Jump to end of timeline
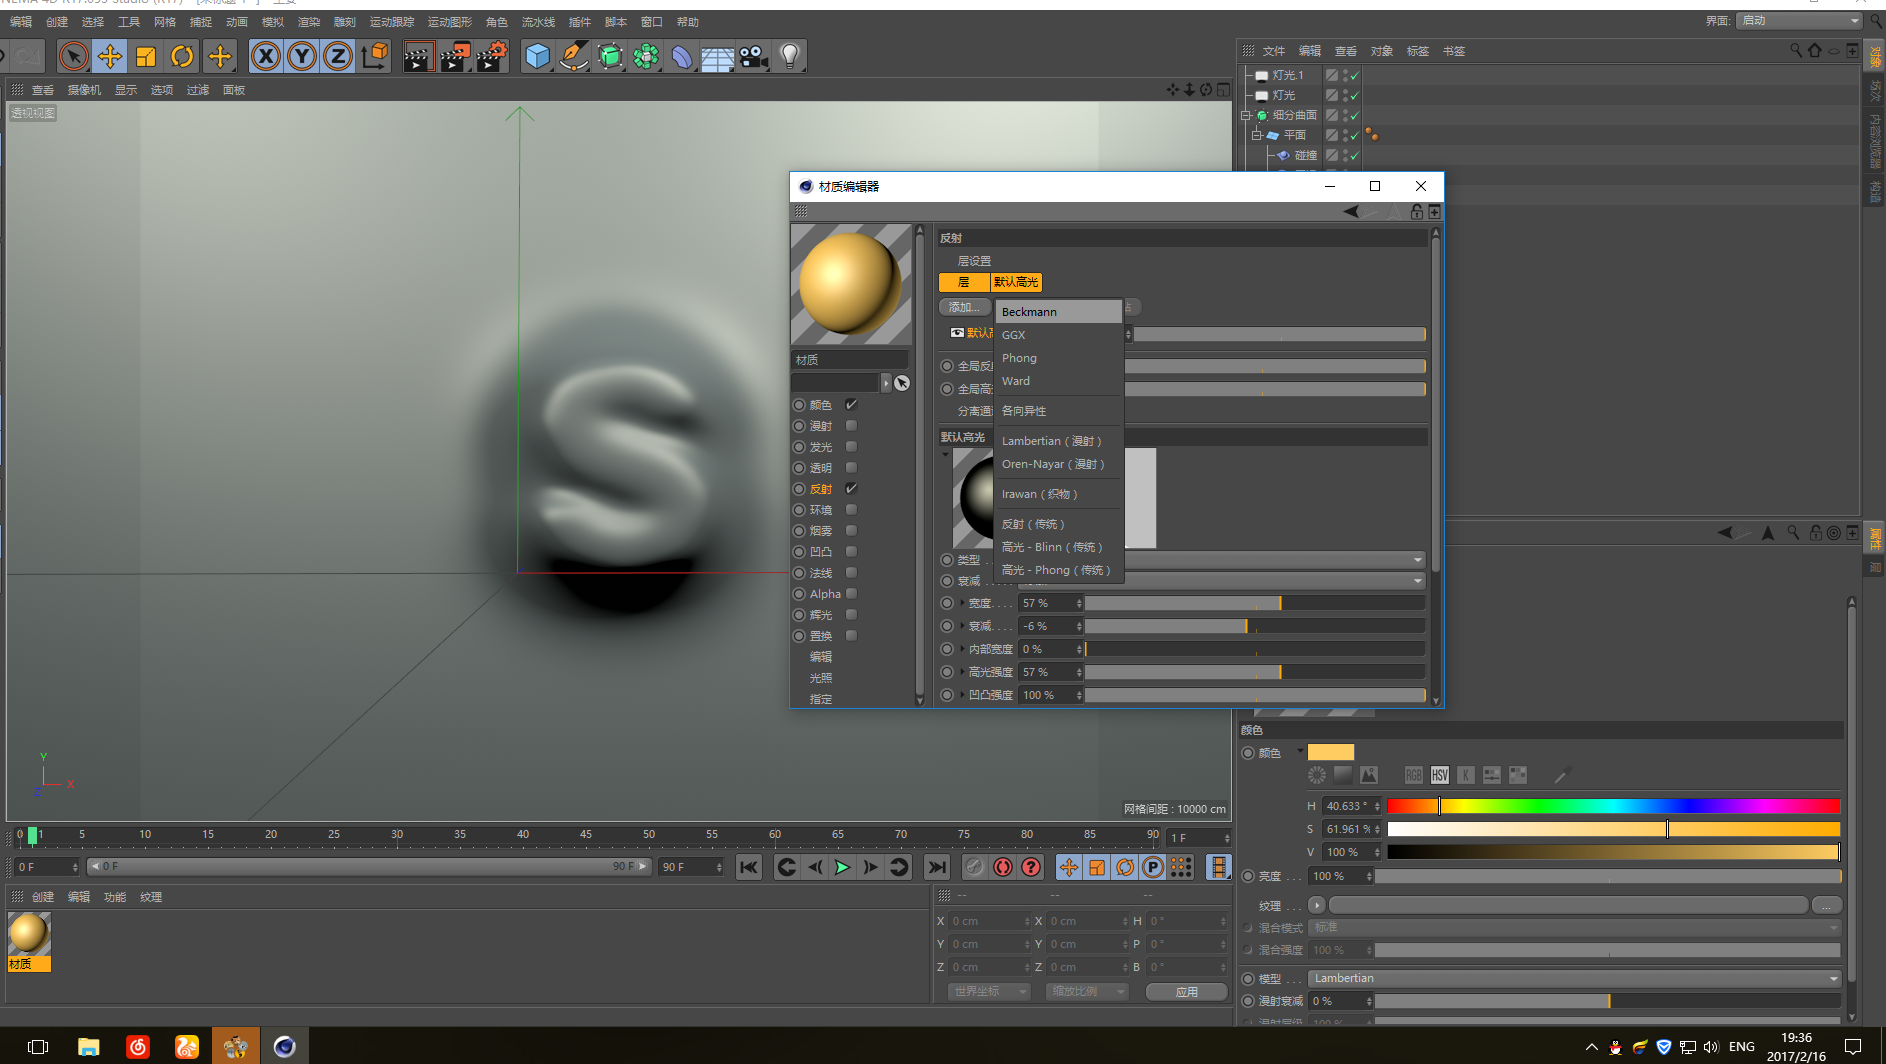This screenshot has width=1886, height=1064. pyautogui.click(x=937, y=867)
